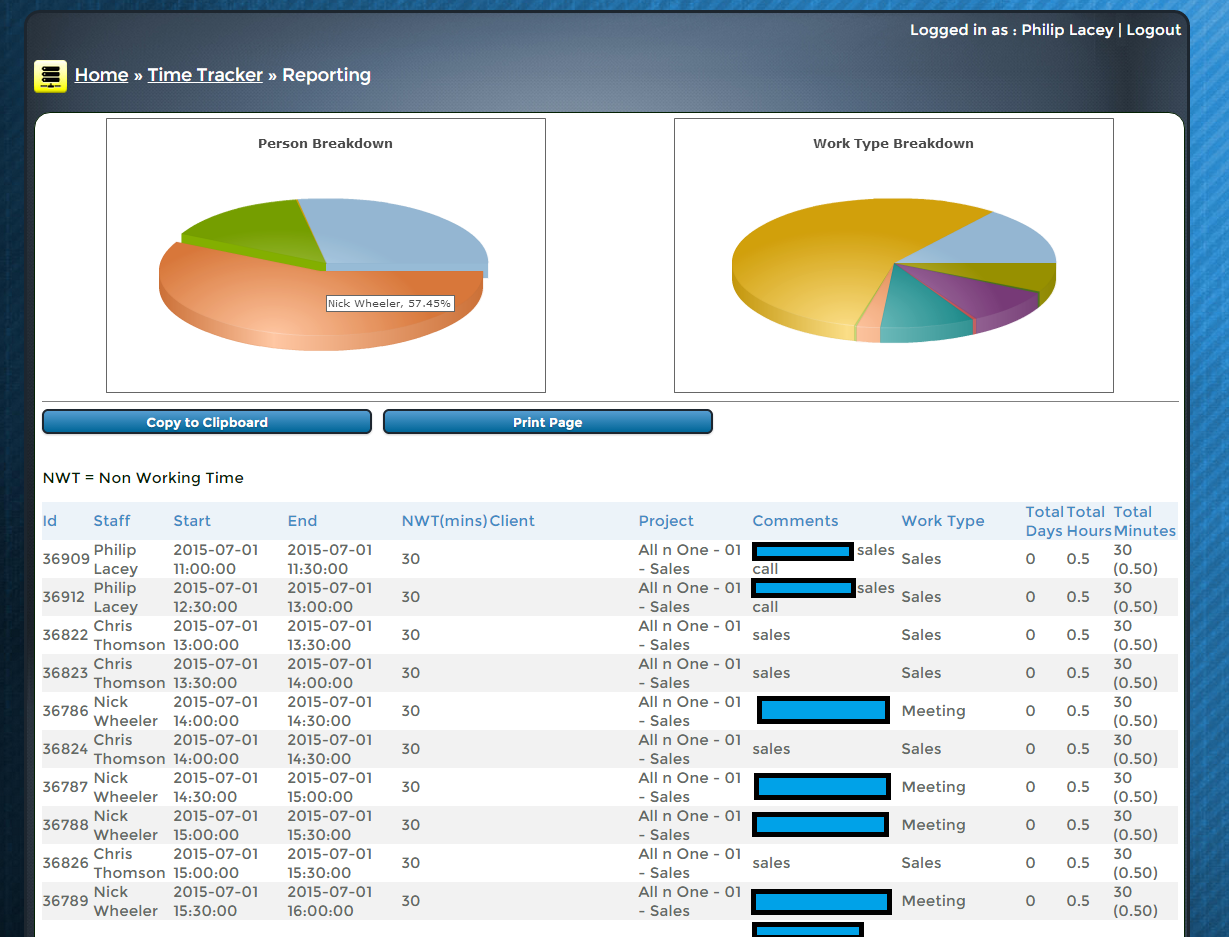Image resolution: width=1229 pixels, height=937 pixels.
Task: Sort table by Start column header
Action: (x=192, y=521)
